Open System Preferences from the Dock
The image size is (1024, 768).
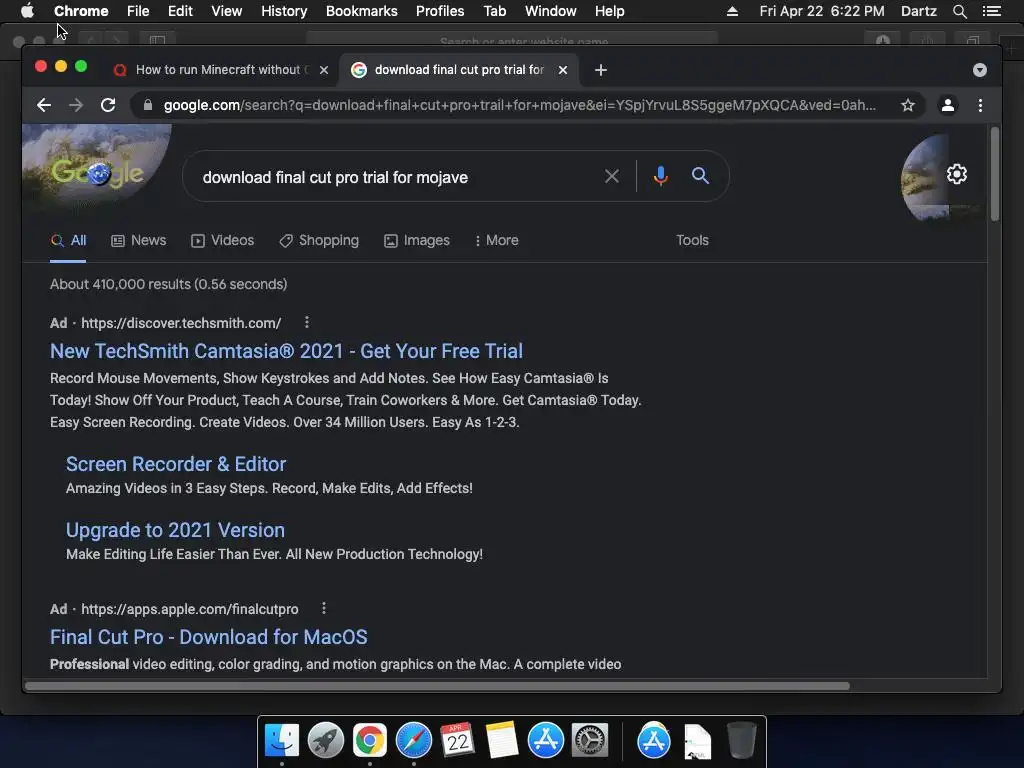pyautogui.click(x=590, y=741)
